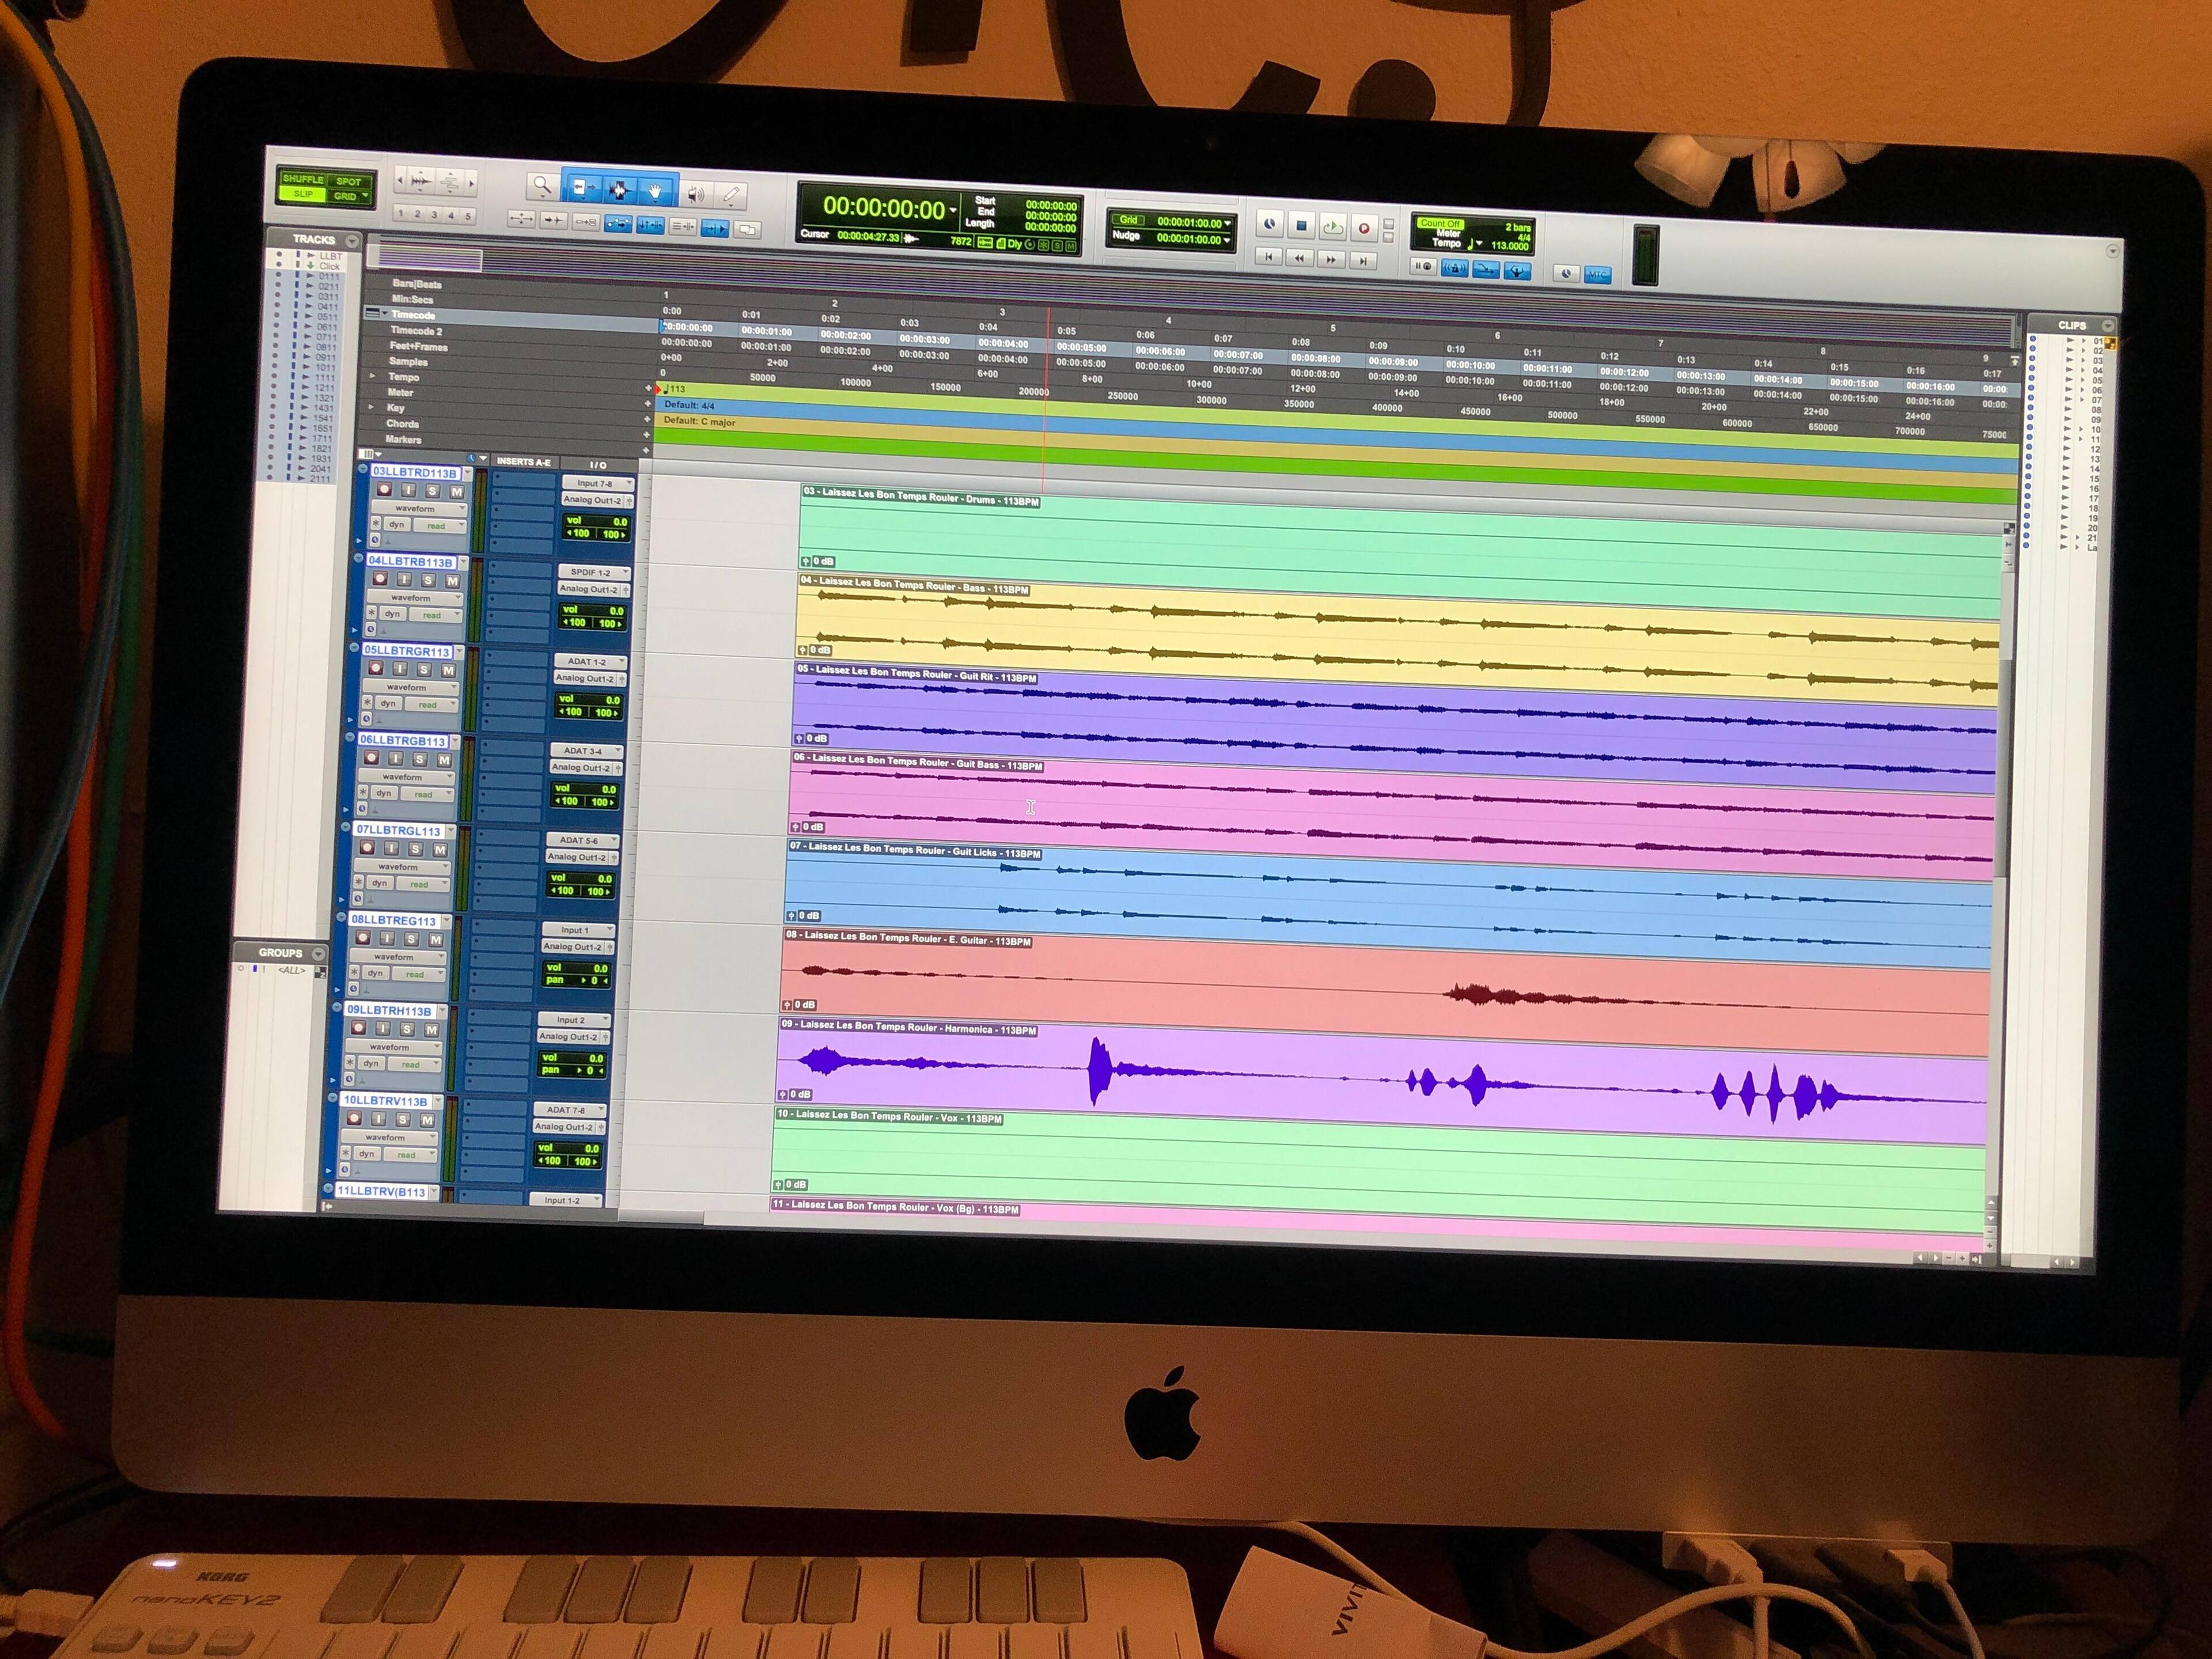The image size is (2212, 1659).
Task: Select the Grabber hand tool
Action: 655,190
